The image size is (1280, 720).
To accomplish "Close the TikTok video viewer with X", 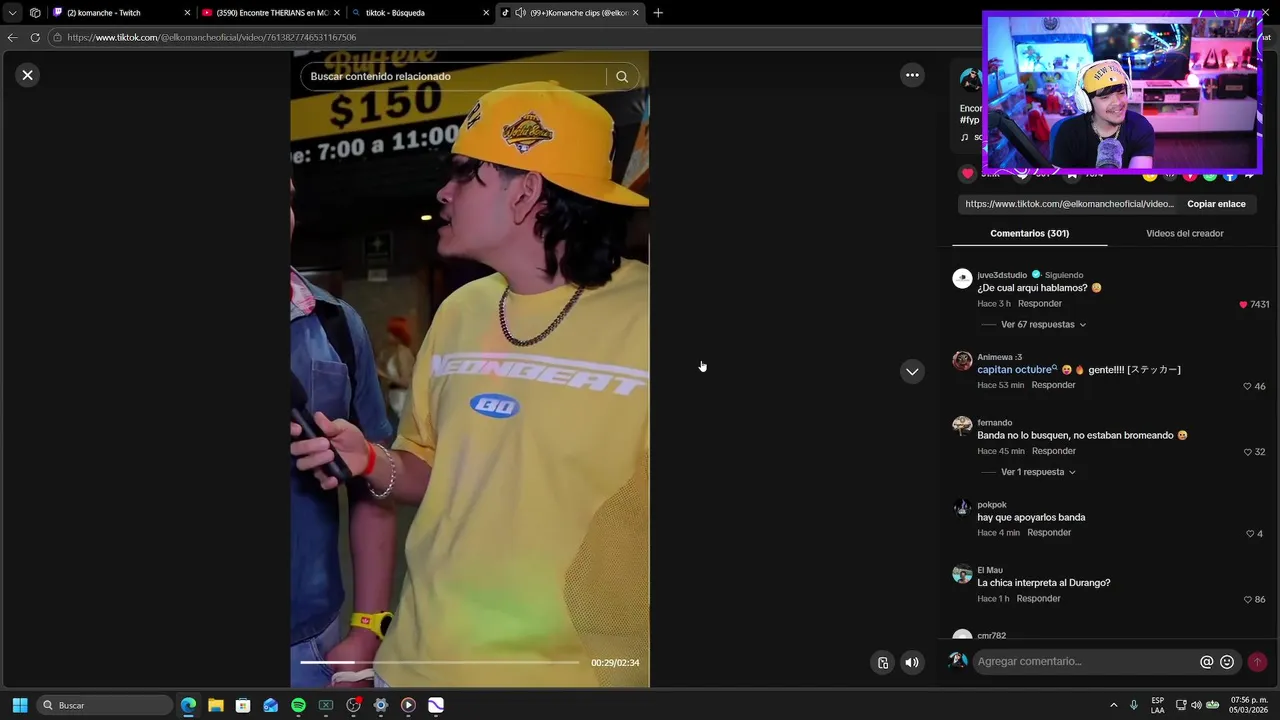I will click(27, 75).
